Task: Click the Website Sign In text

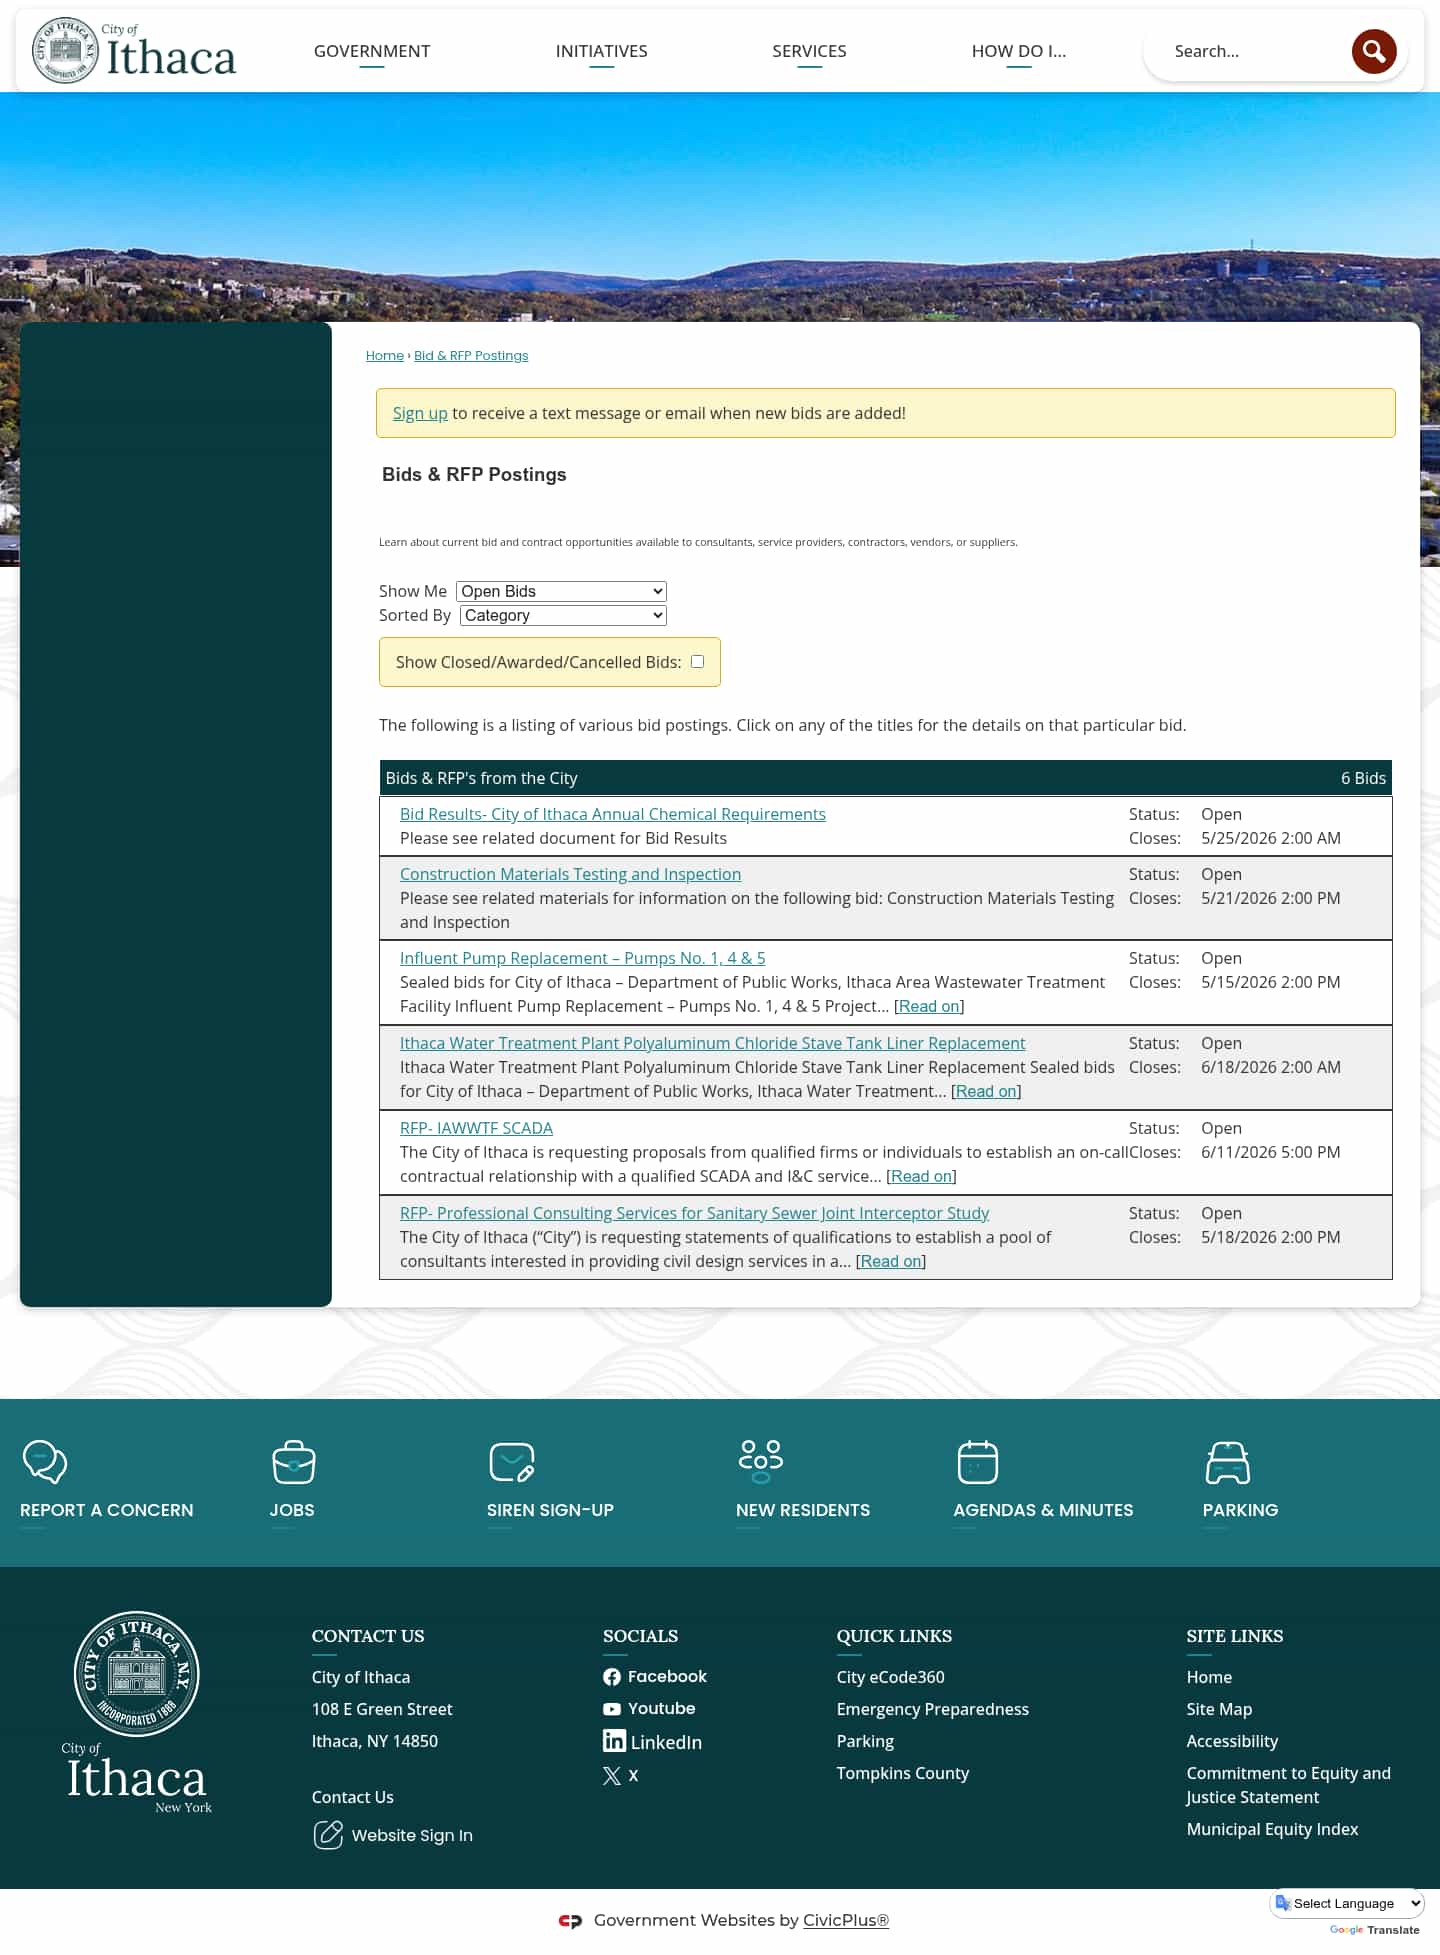Action: pos(412,1835)
